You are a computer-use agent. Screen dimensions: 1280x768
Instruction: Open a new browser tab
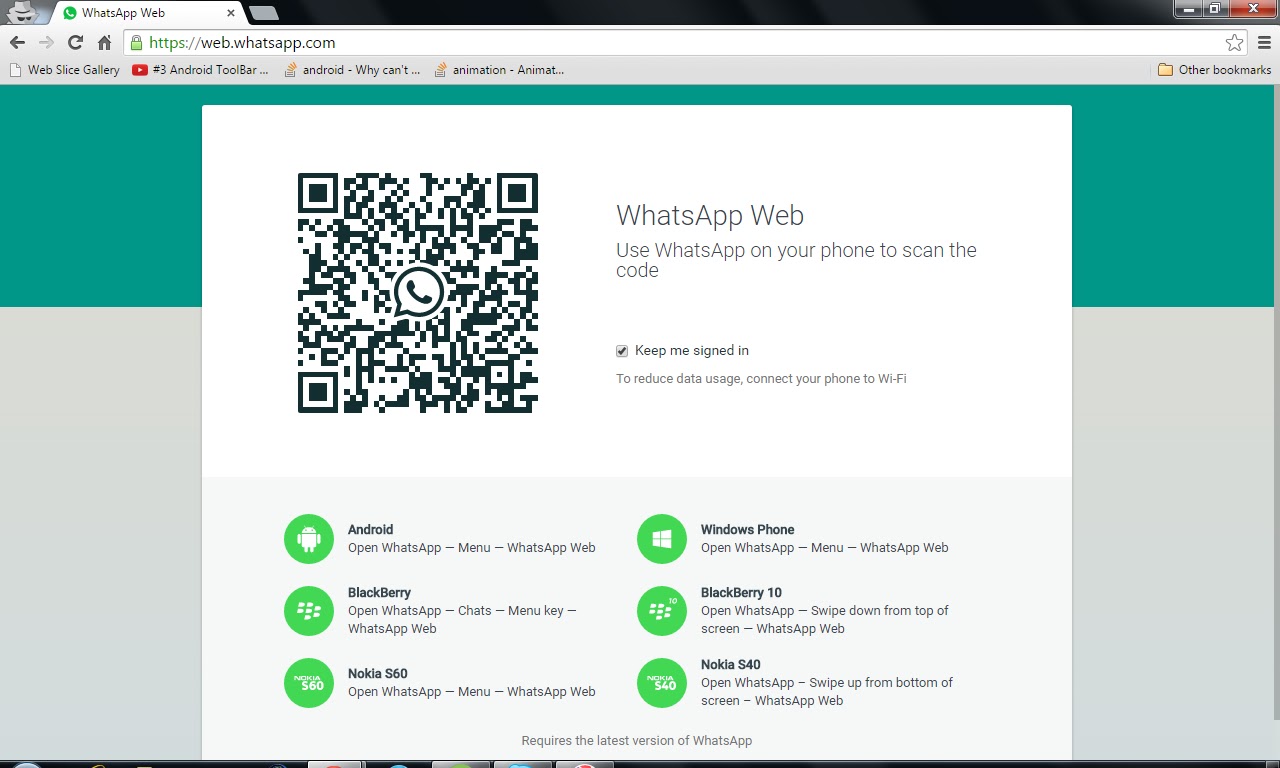[x=264, y=13]
